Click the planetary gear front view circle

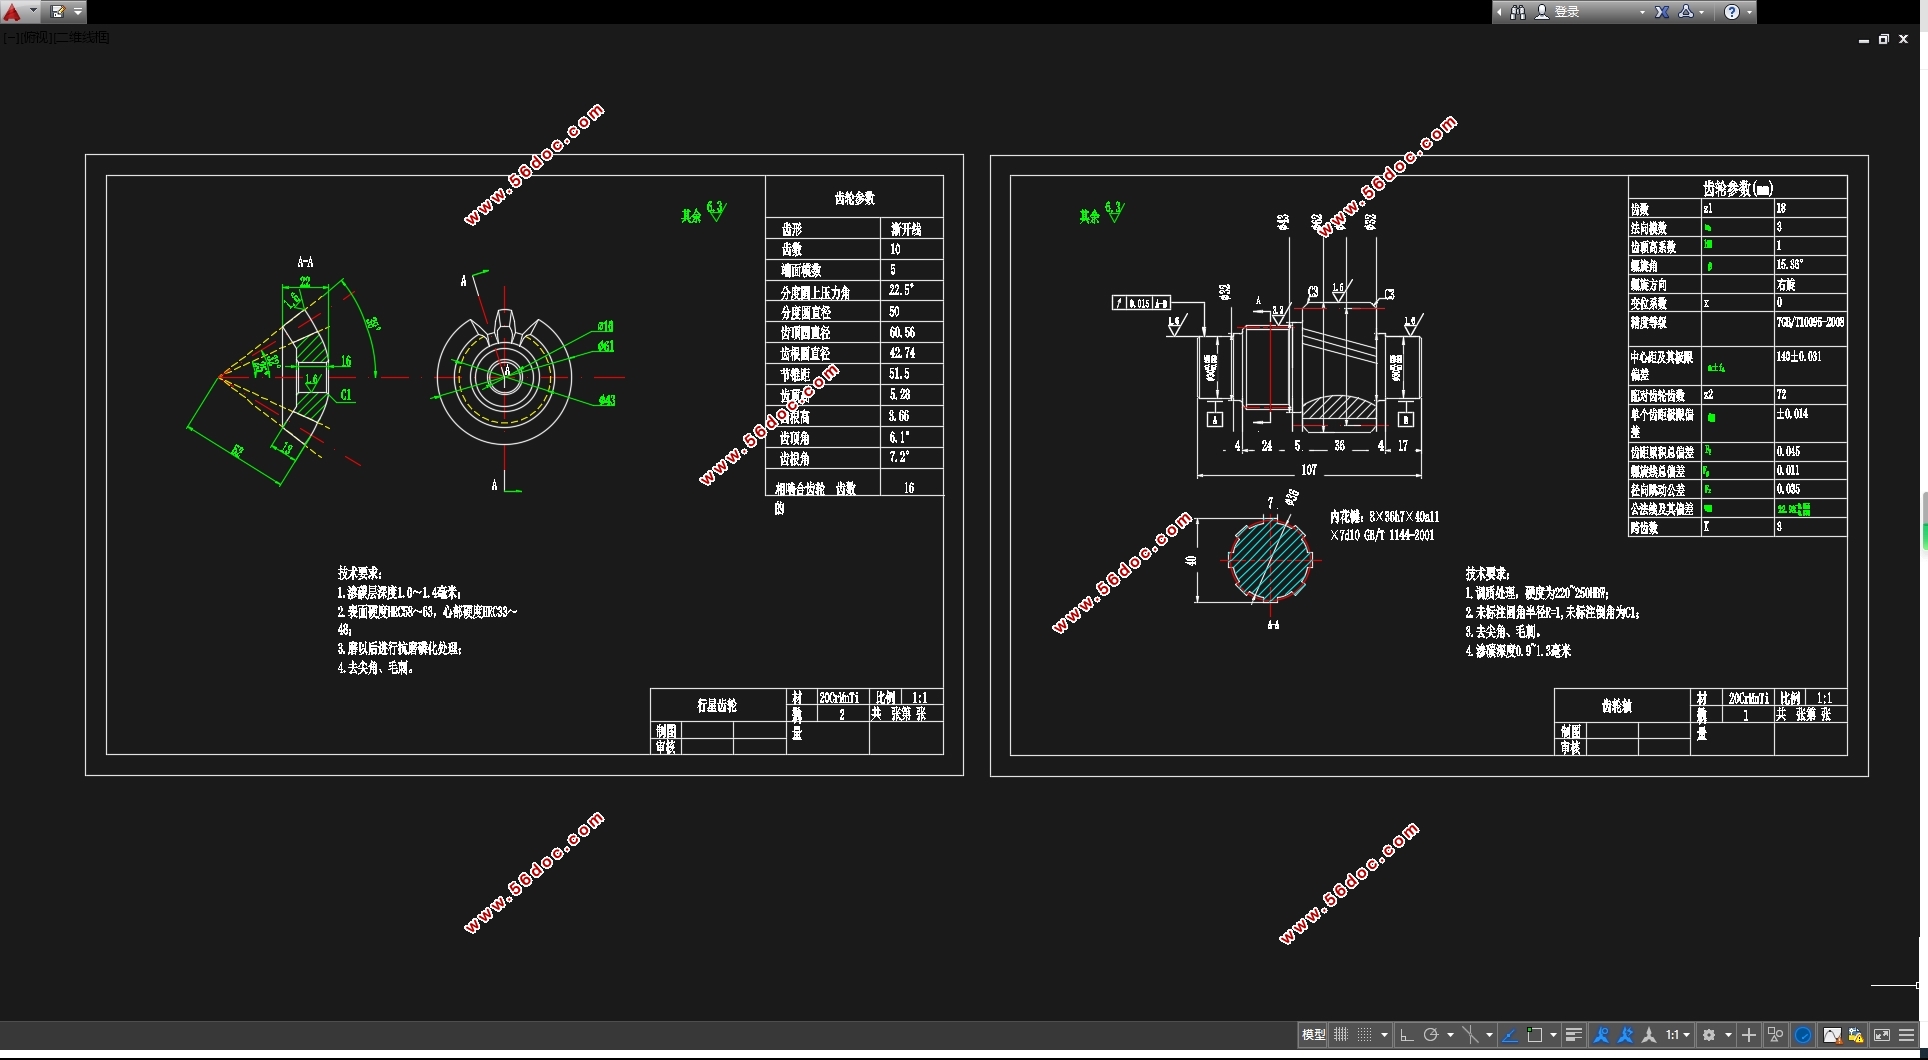tap(504, 376)
